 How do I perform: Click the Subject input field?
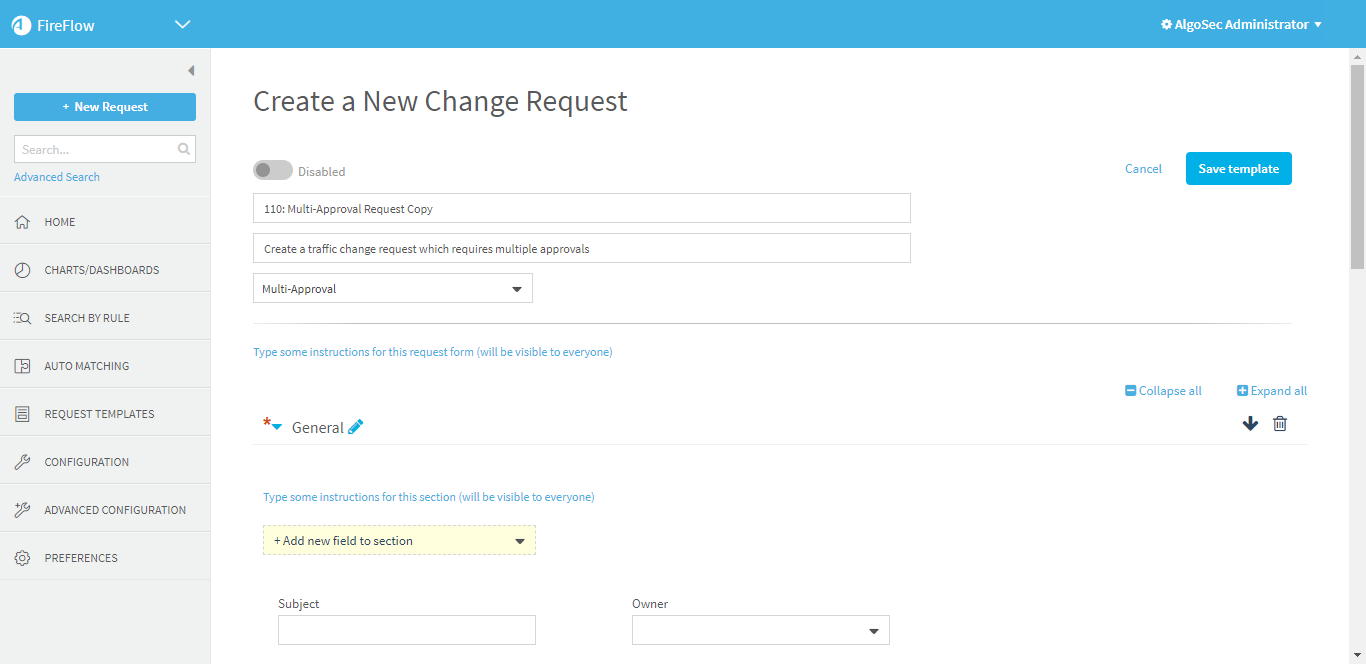(x=406, y=631)
